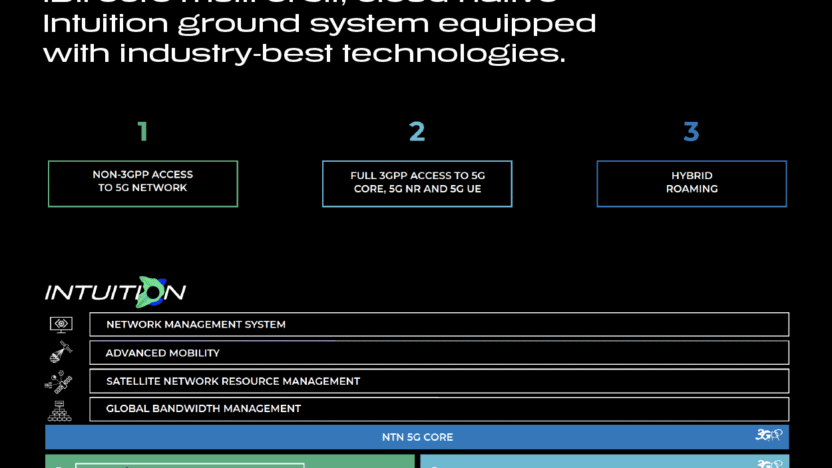Click the blue number 2
Image resolution: width=832 pixels, height=468 pixels.
pos(417,131)
